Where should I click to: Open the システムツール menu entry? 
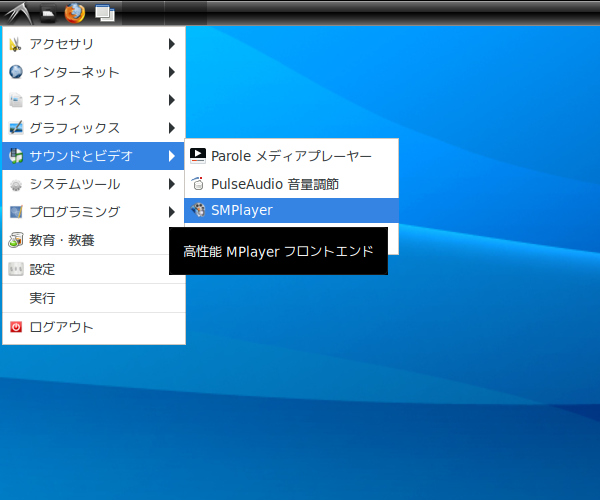[x=94, y=184]
